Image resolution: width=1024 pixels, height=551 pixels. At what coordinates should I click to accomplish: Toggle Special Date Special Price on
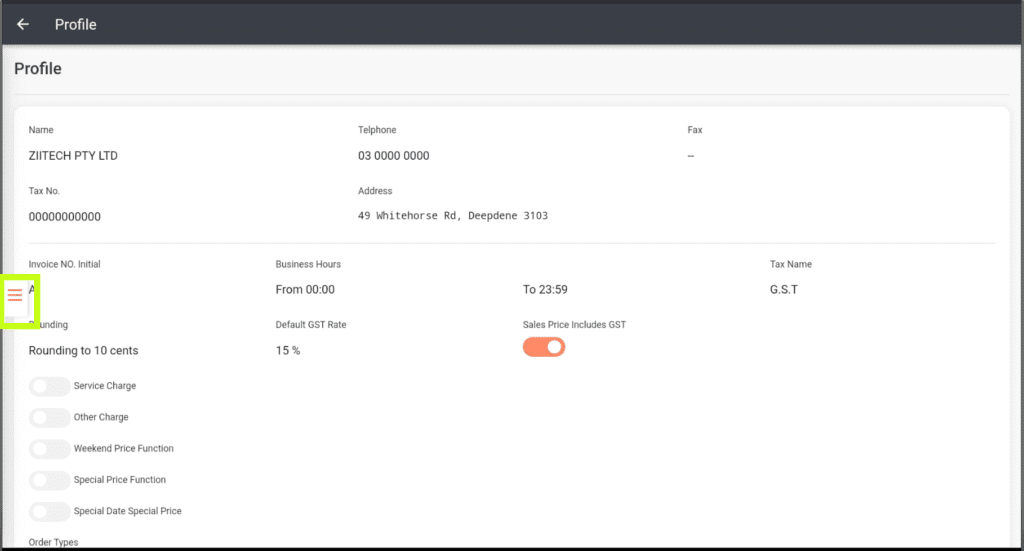tap(50, 511)
